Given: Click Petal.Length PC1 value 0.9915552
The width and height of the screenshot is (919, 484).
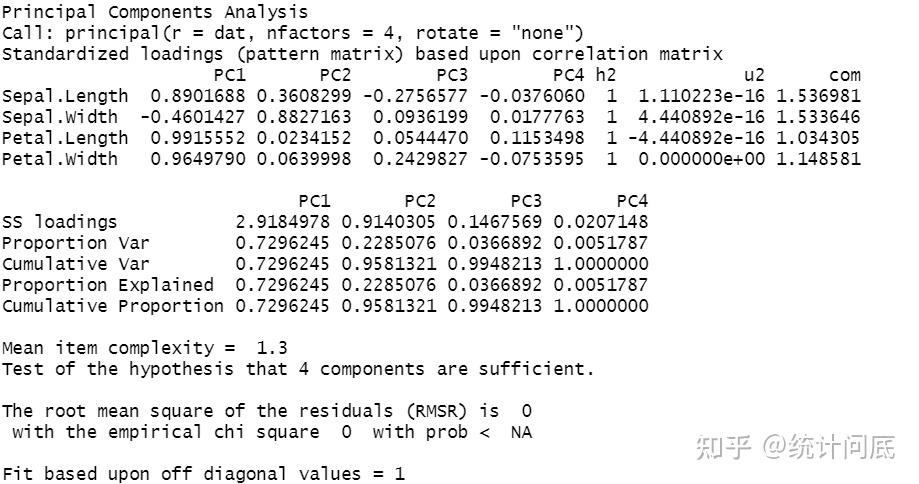Looking at the screenshot, I should [198, 138].
